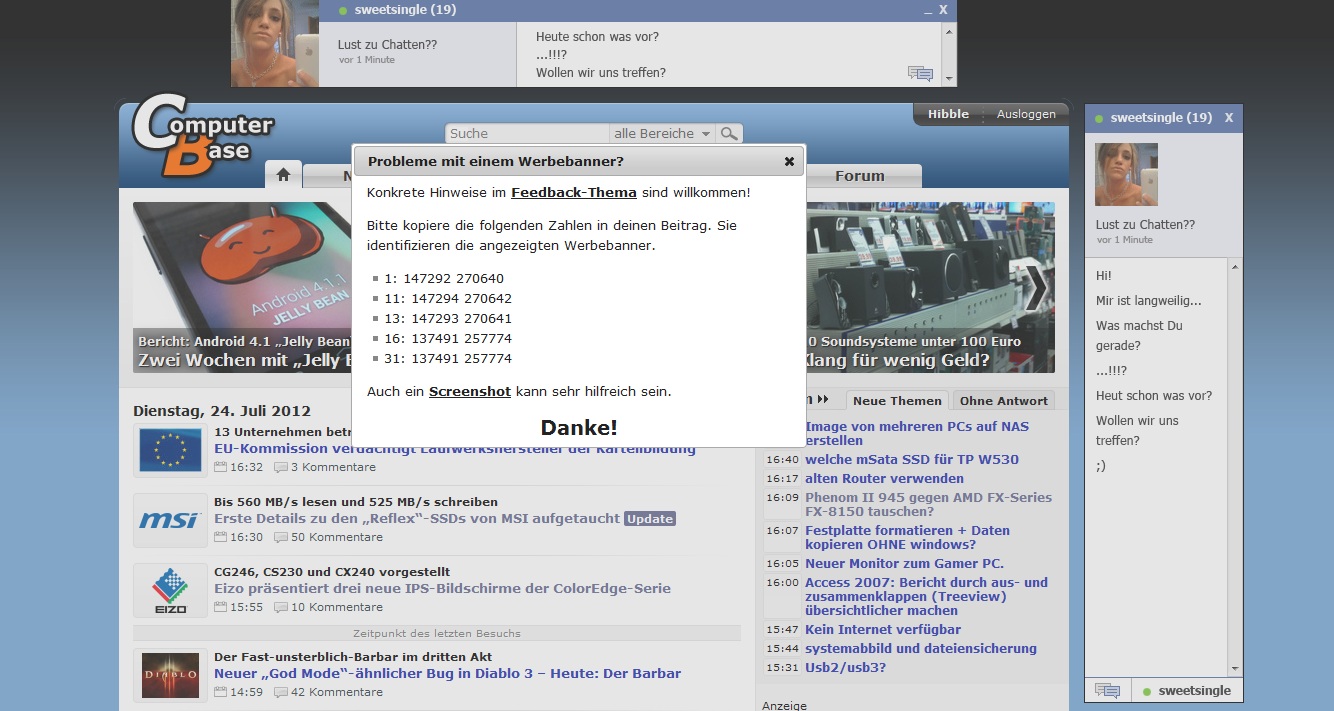Click chat bubble icon in top sweetsingle banner

pyautogui.click(x=920, y=73)
